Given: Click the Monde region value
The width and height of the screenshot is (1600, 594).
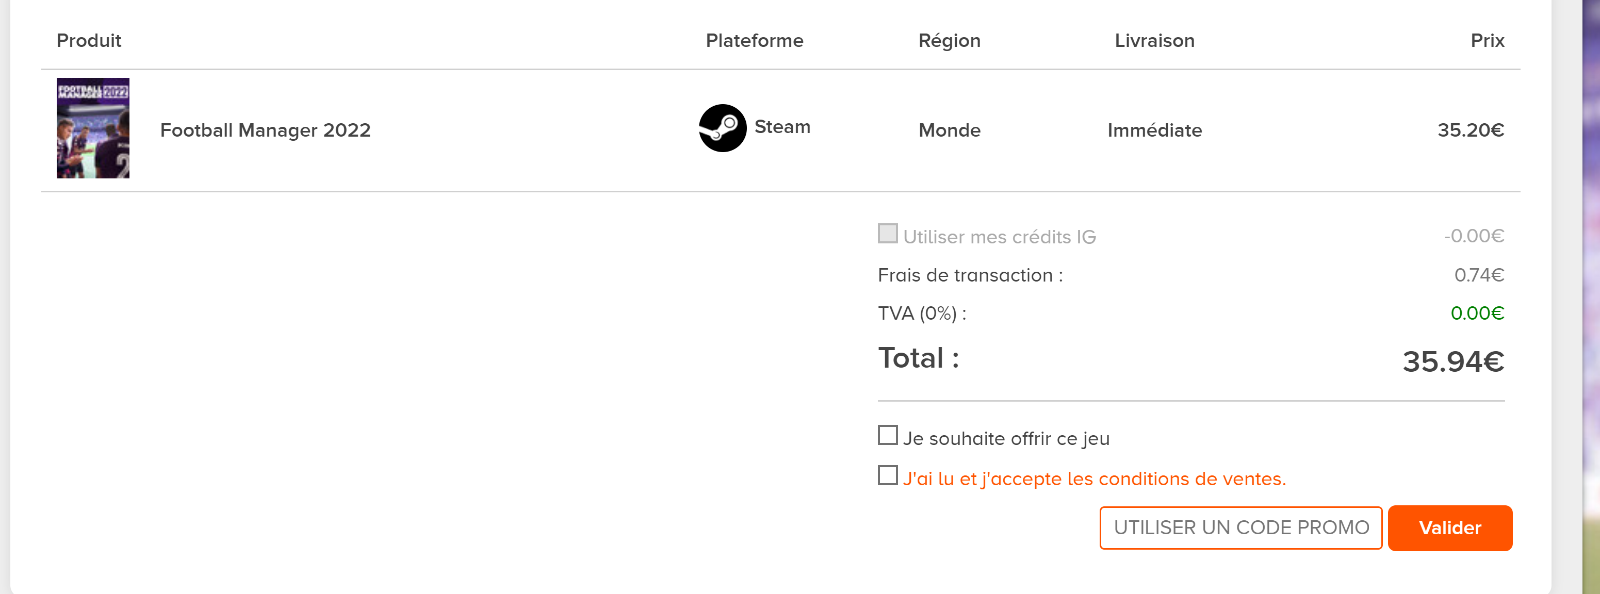Looking at the screenshot, I should tap(950, 130).
